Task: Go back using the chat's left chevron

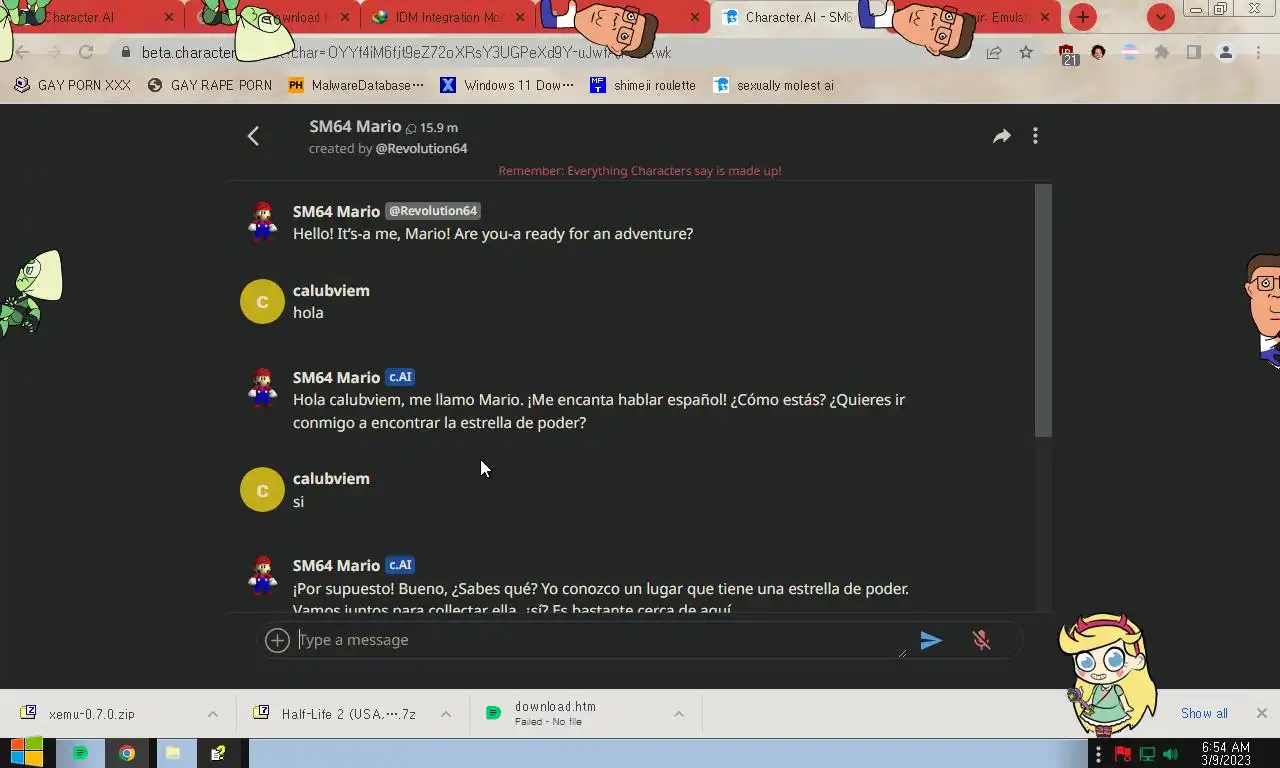Action: (253, 136)
